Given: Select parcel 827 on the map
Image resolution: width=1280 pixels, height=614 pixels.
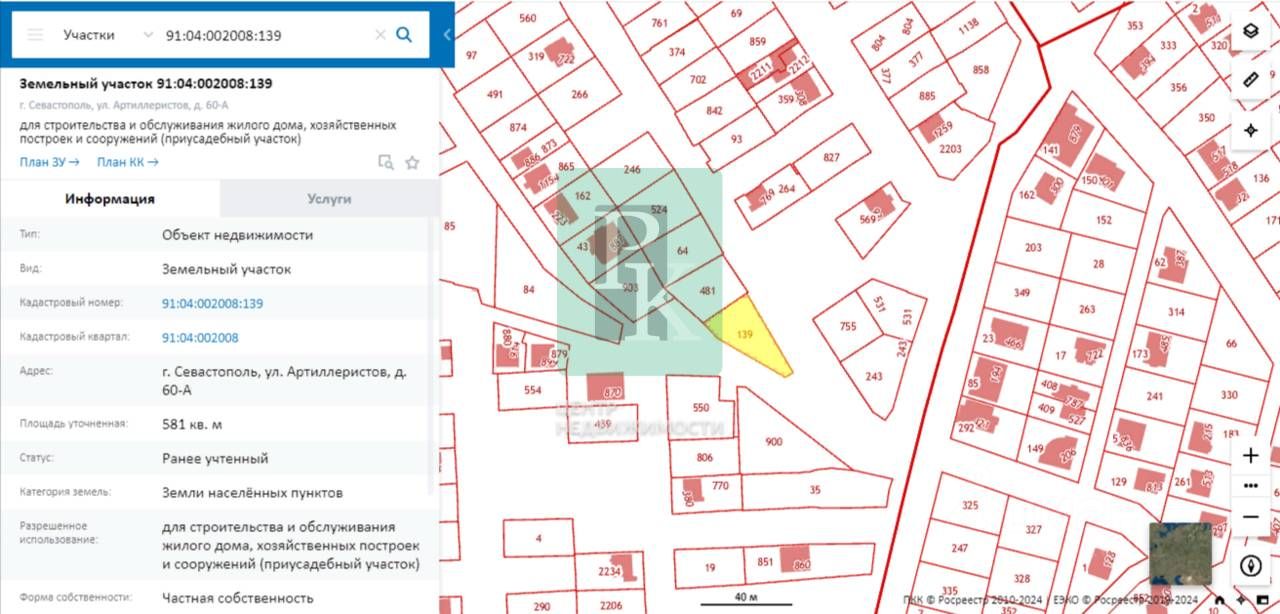Looking at the screenshot, I should pyautogui.click(x=831, y=158).
